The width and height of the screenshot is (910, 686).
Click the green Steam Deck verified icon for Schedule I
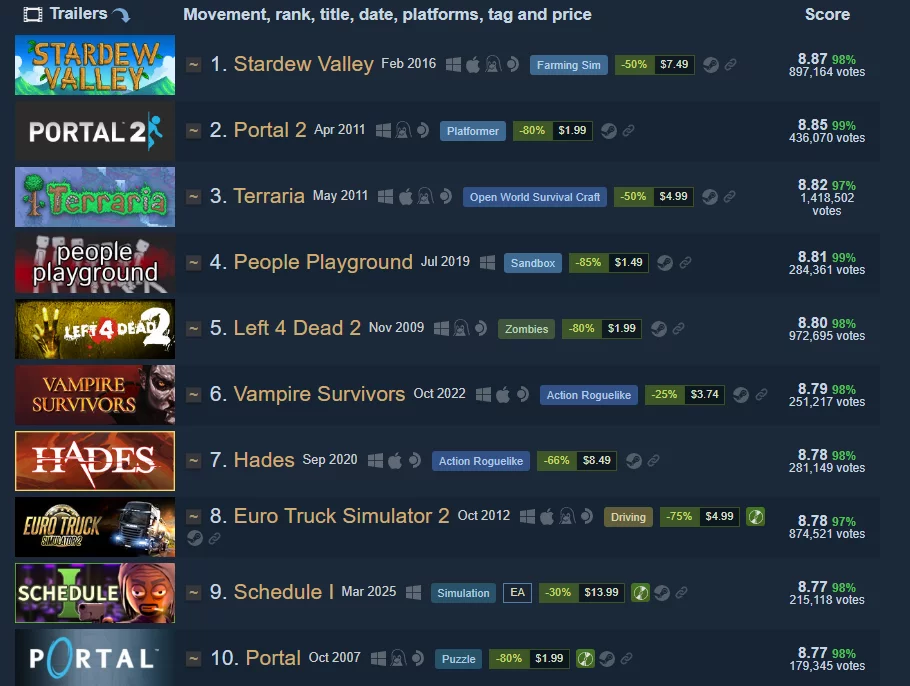[640, 593]
